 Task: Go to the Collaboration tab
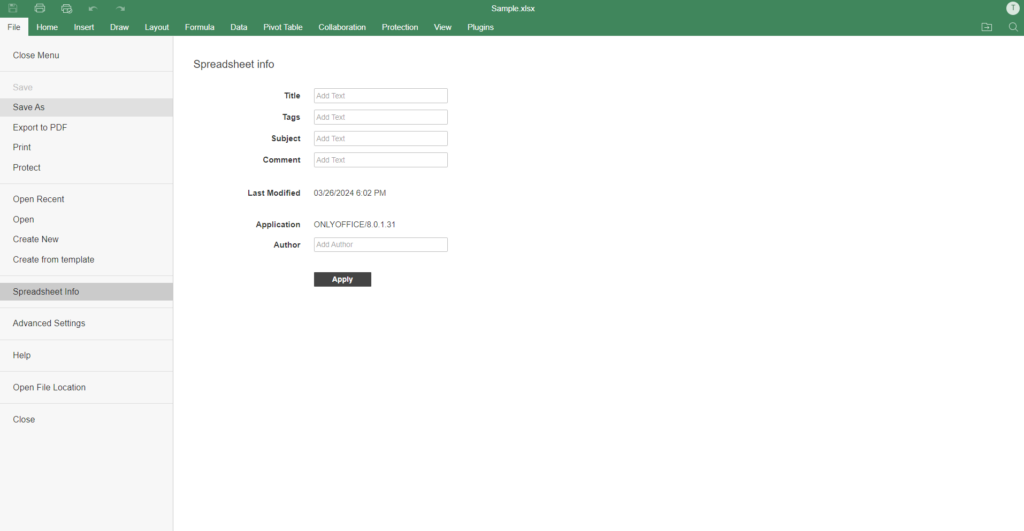[342, 27]
